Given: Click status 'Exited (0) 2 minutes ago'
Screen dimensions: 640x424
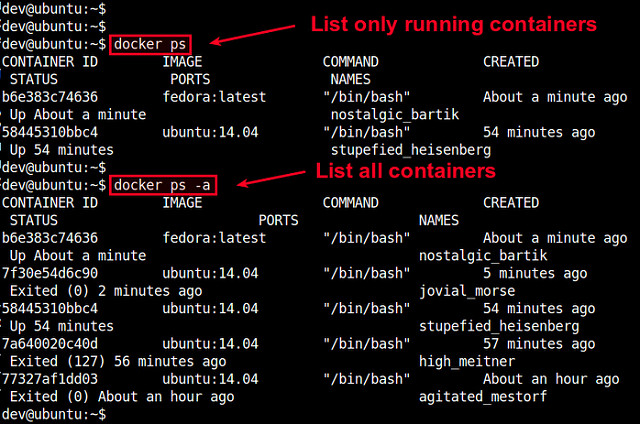Looking at the screenshot, I should click(106, 291).
